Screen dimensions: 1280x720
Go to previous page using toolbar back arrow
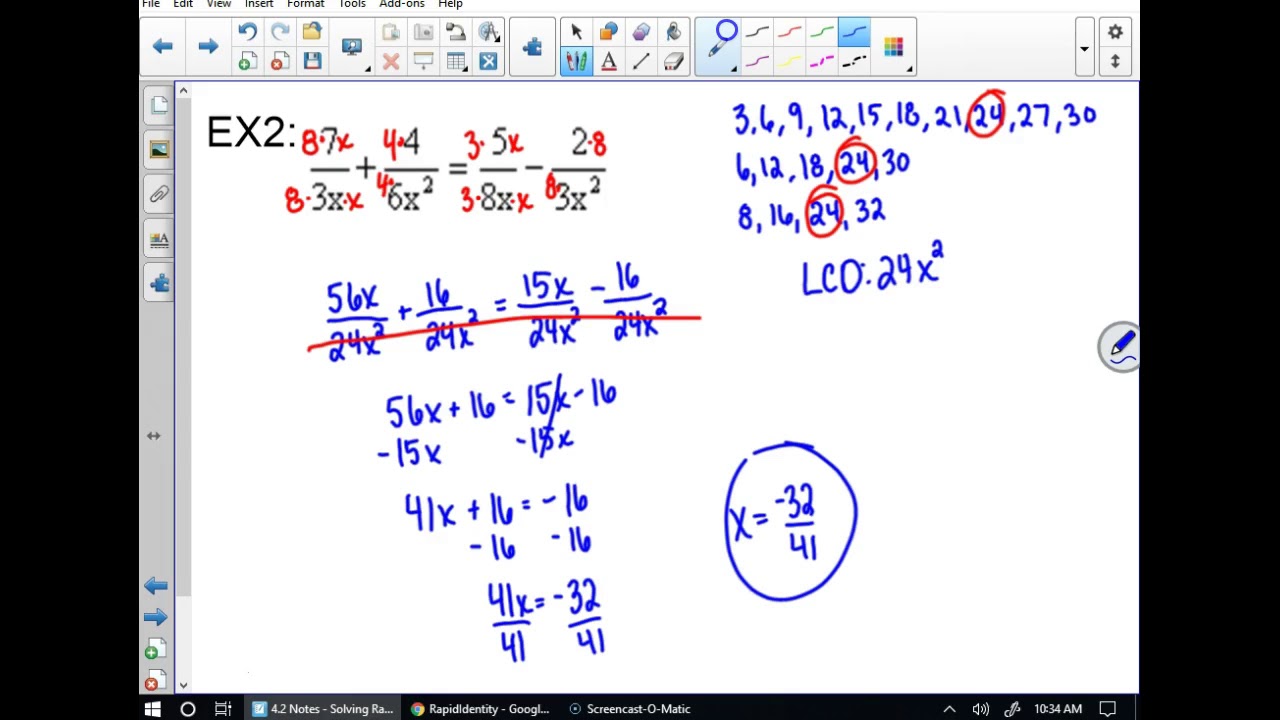pyautogui.click(x=163, y=46)
